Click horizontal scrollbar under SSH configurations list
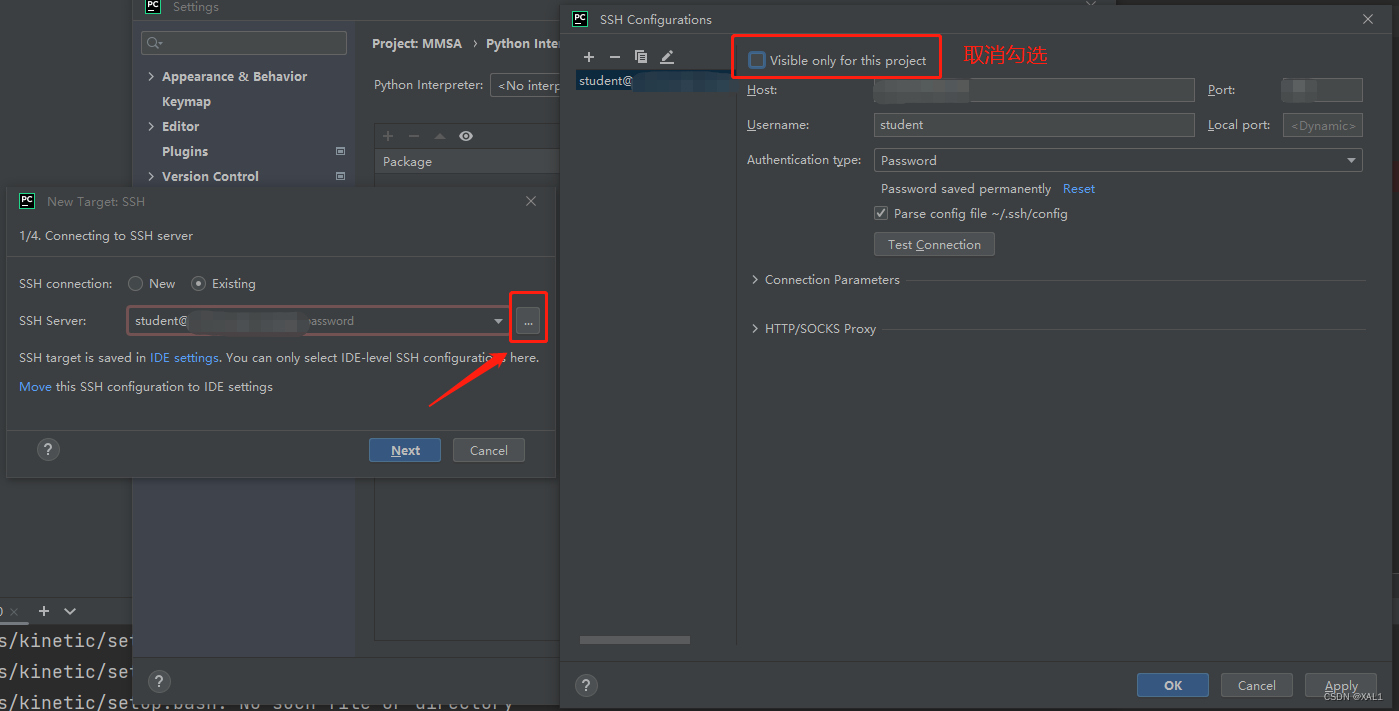This screenshot has width=1399, height=711. tap(635, 640)
